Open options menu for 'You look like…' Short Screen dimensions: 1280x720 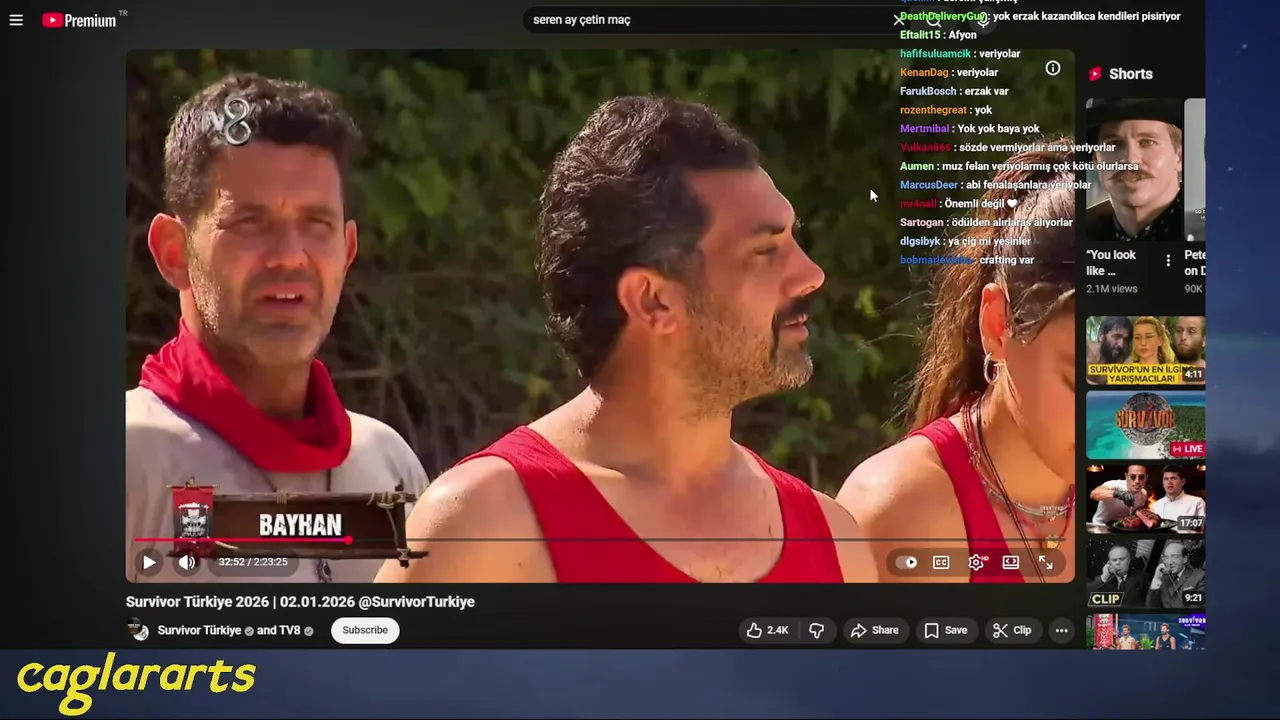(x=1168, y=261)
